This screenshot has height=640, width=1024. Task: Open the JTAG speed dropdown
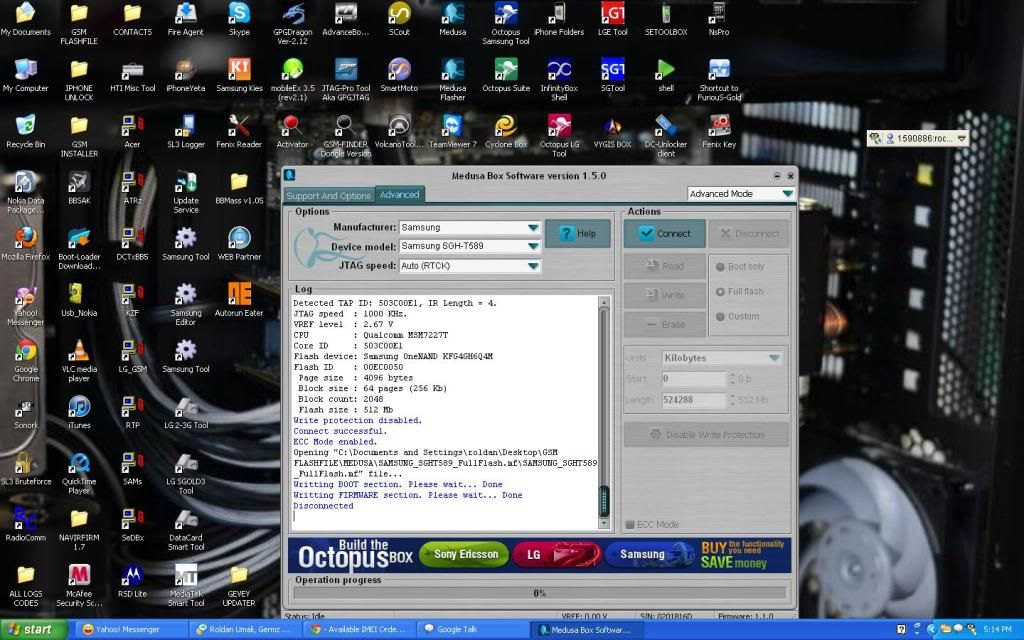click(x=534, y=266)
